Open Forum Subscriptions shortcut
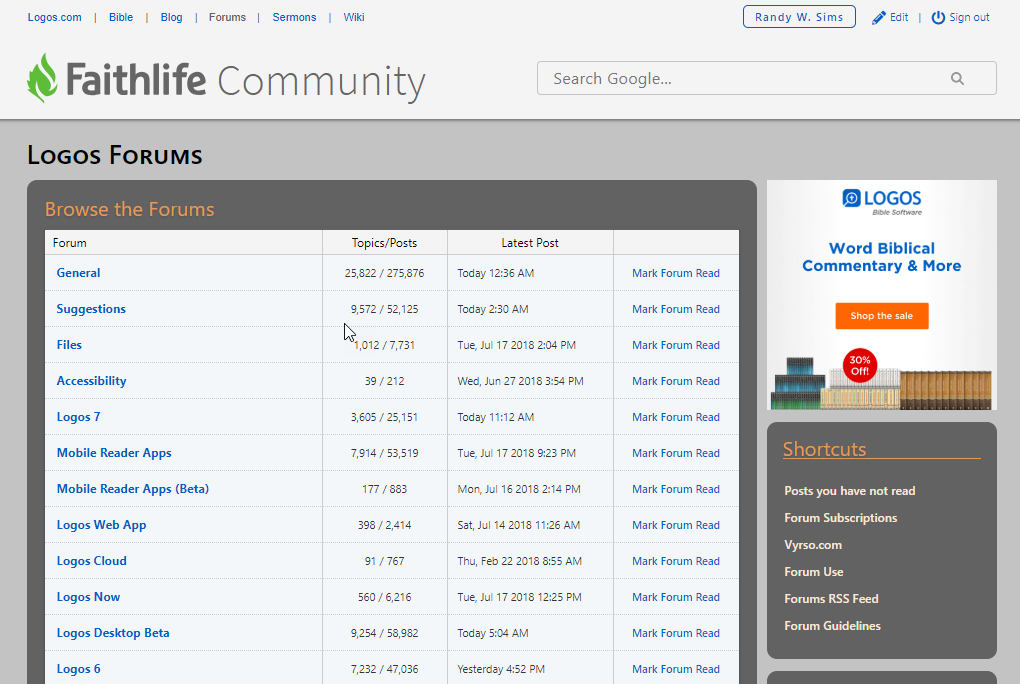 click(x=840, y=518)
